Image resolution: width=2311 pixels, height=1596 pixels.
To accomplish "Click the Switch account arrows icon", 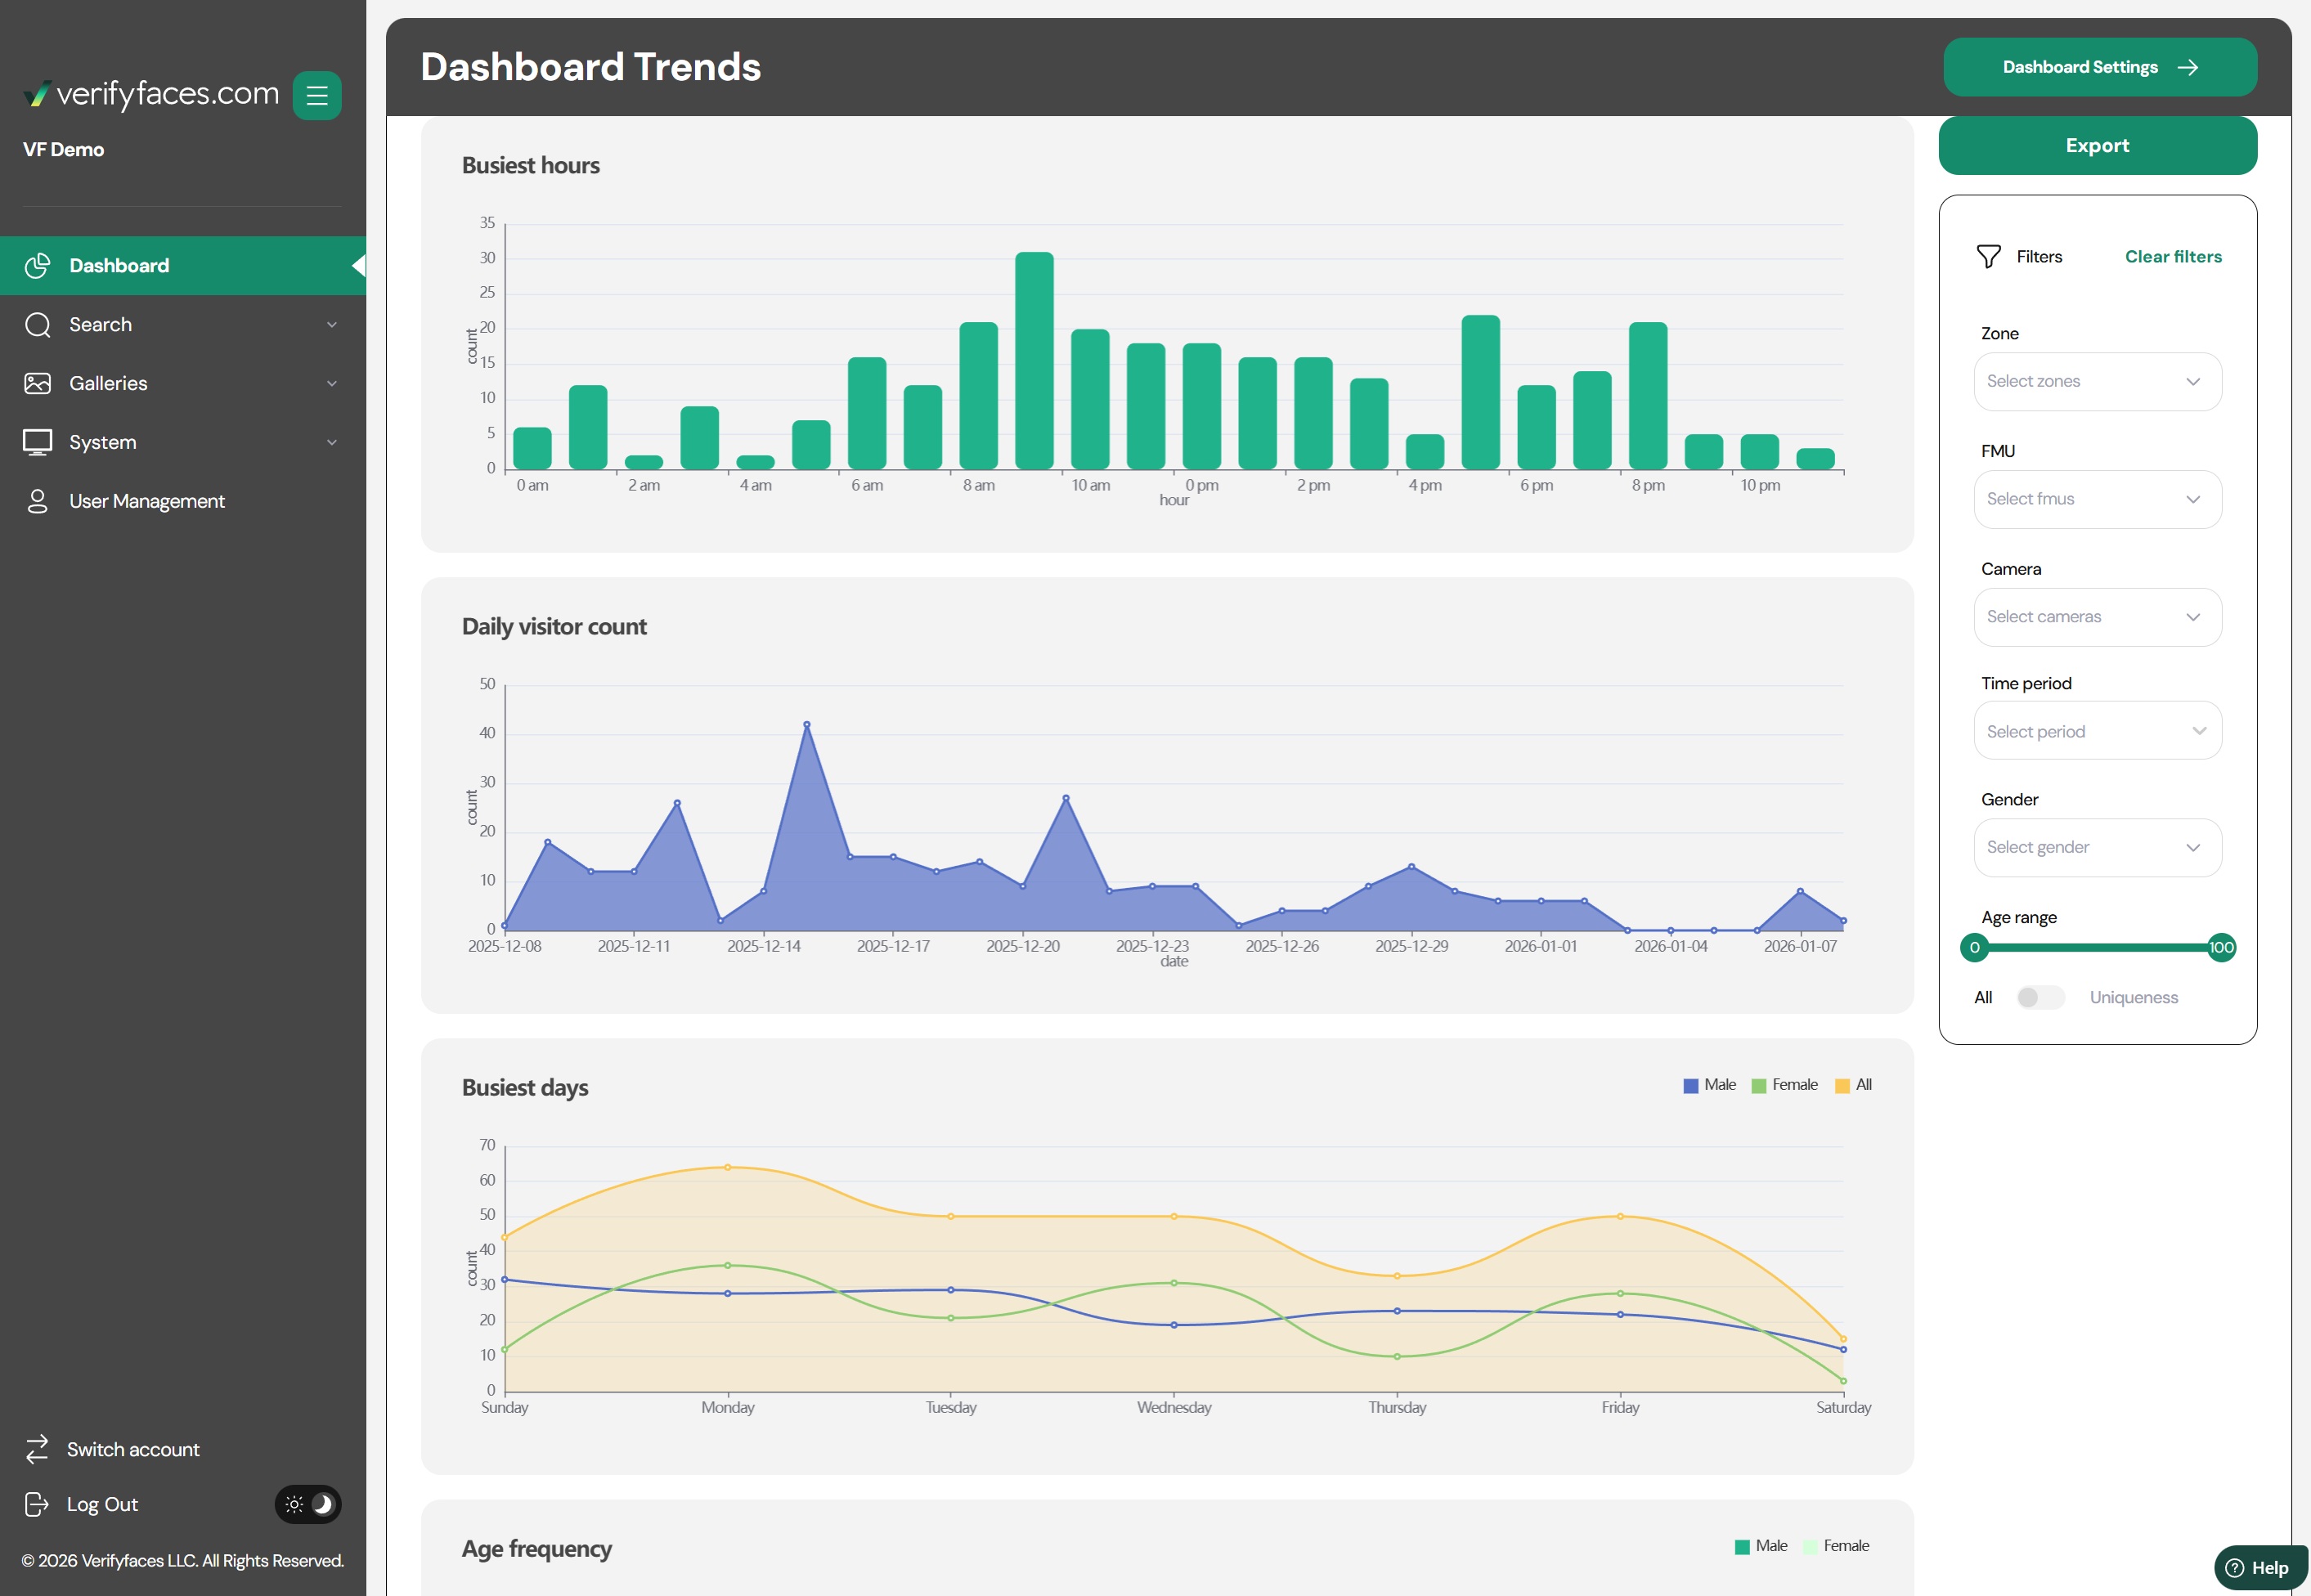I will pos(37,1450).
